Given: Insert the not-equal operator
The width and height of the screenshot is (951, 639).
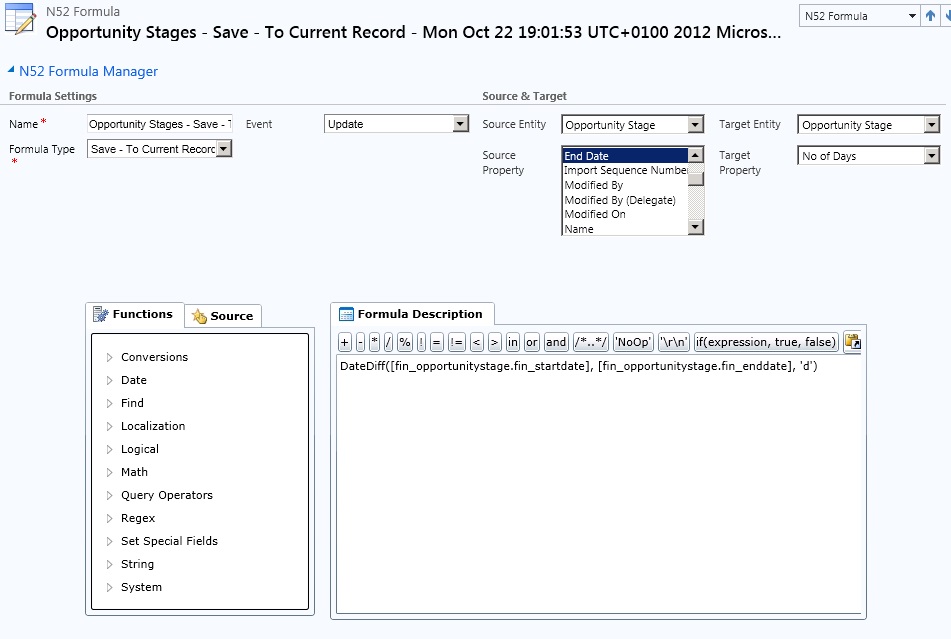Looking at the screenshot, I should coord(456,342).
